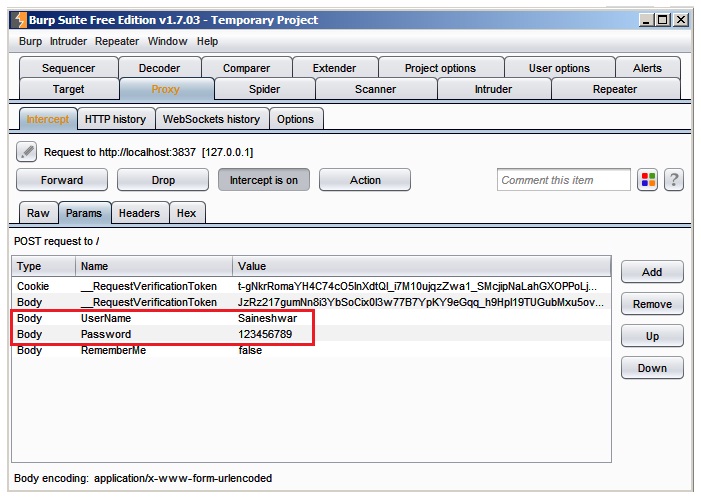Switch to the Headers request view
Screen dimensions: 701x499
(x=139, y=213)
